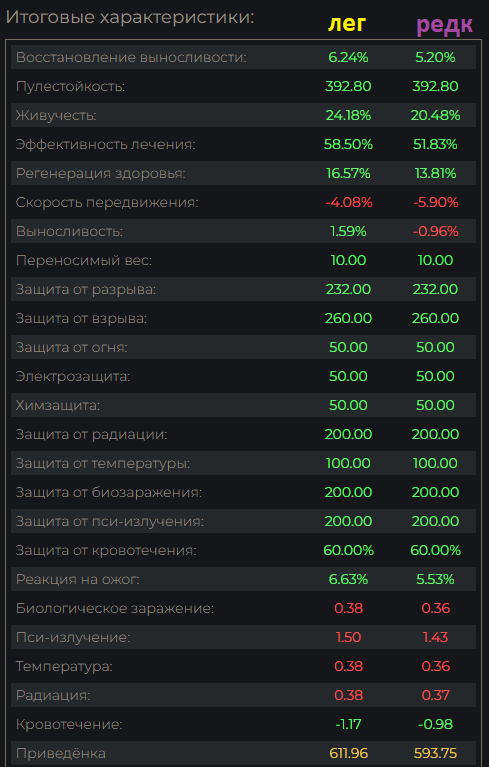Select the 'Защита от разрыва' row

click(x=243, y=289)
